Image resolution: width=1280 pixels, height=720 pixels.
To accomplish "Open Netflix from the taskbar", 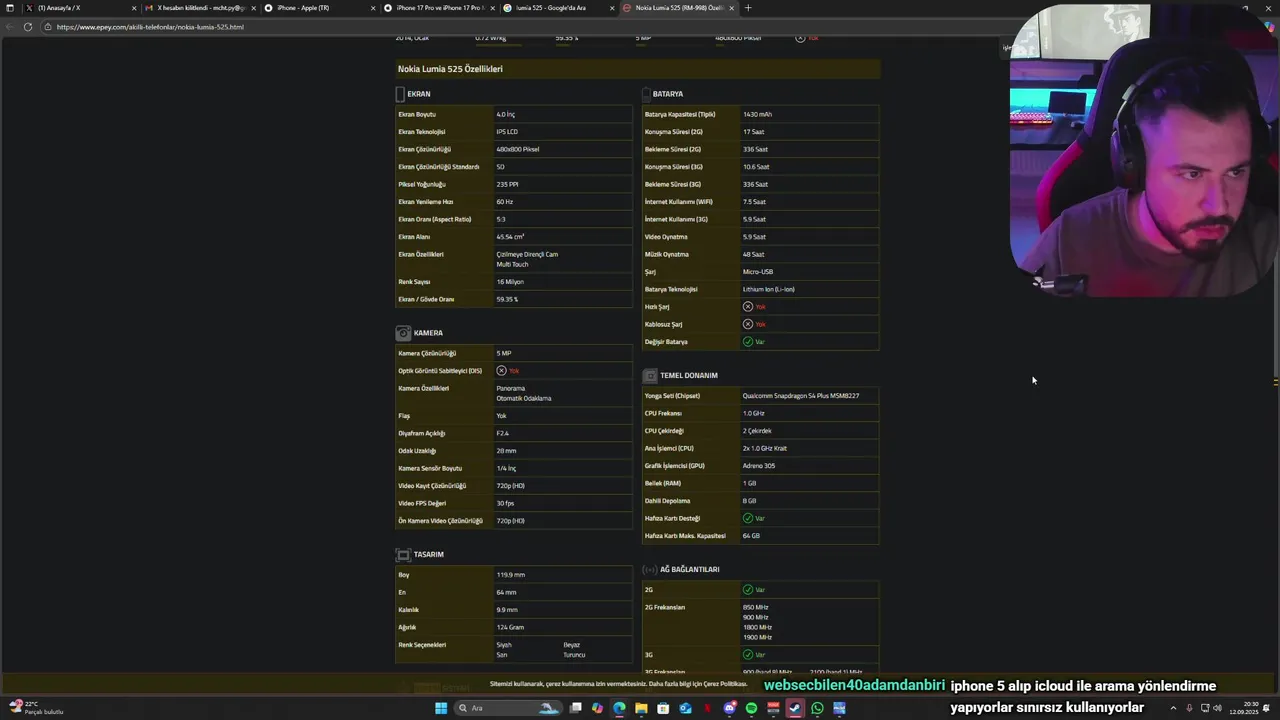I will pos(707,708).
